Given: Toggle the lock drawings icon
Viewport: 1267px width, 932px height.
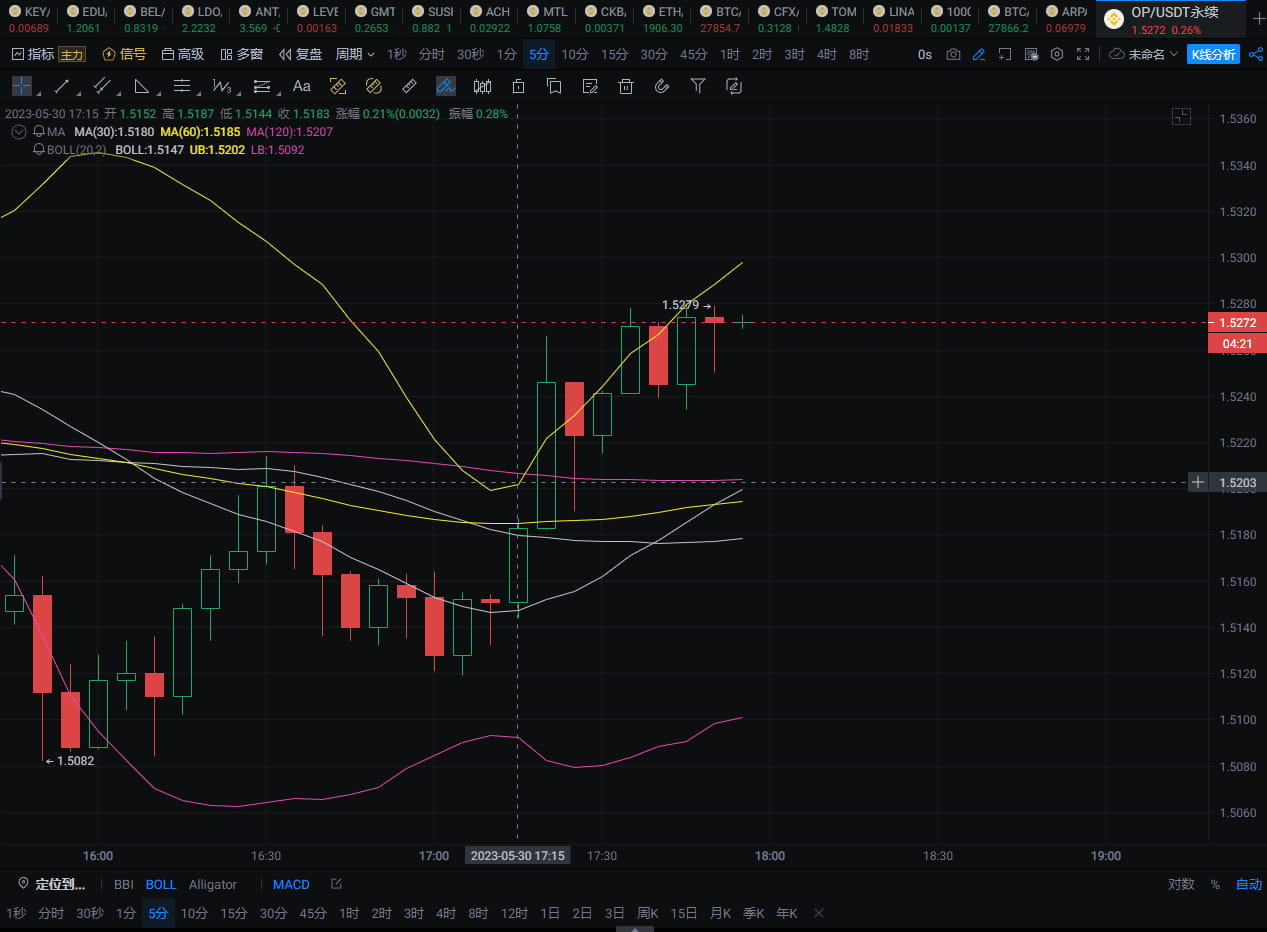Looking at the screenshot, I should (518, 86).
